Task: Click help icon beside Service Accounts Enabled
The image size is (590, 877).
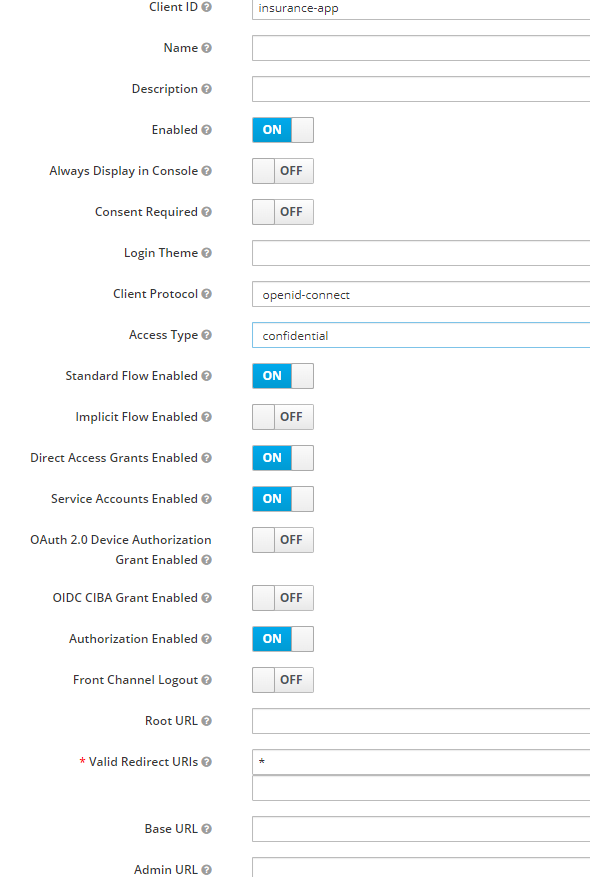Action: pos(206,499)
